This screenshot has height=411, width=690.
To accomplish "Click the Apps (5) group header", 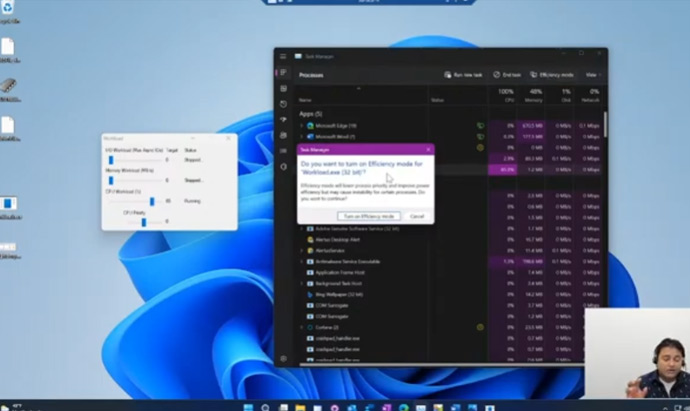I will point(311,114).
